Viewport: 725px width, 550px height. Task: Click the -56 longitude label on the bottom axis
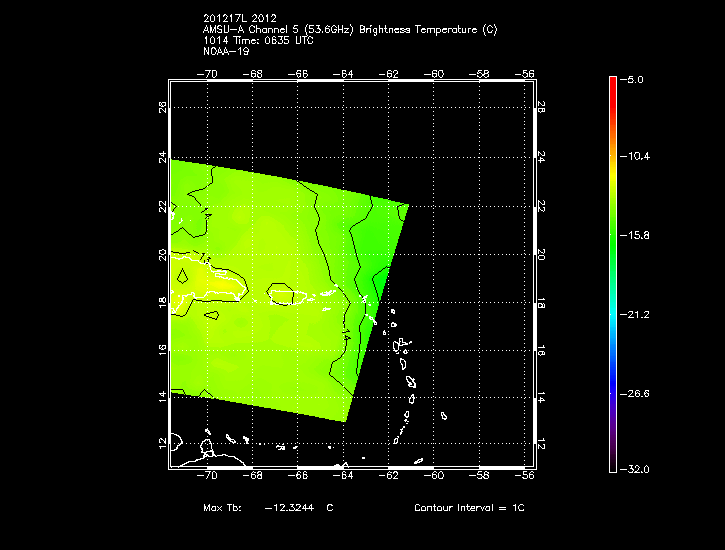pyautogui.click(x=525, y=477)
